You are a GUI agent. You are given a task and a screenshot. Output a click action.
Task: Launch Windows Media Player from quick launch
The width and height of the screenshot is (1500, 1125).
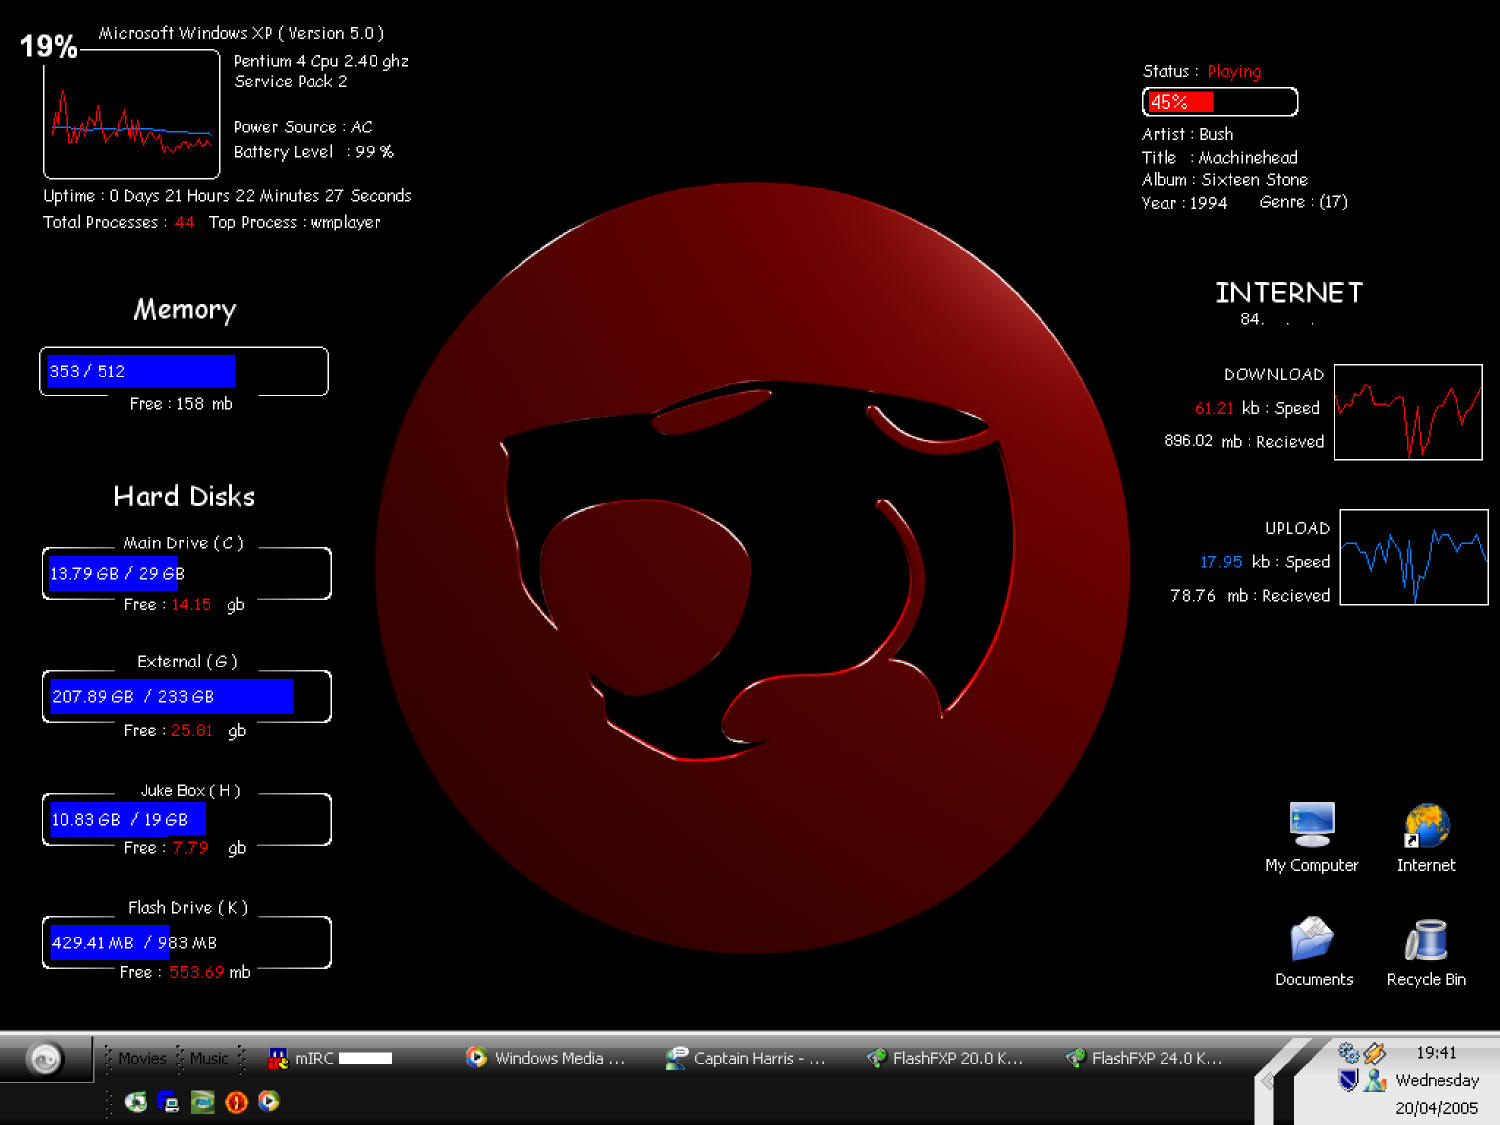[x=269, y=1102]
